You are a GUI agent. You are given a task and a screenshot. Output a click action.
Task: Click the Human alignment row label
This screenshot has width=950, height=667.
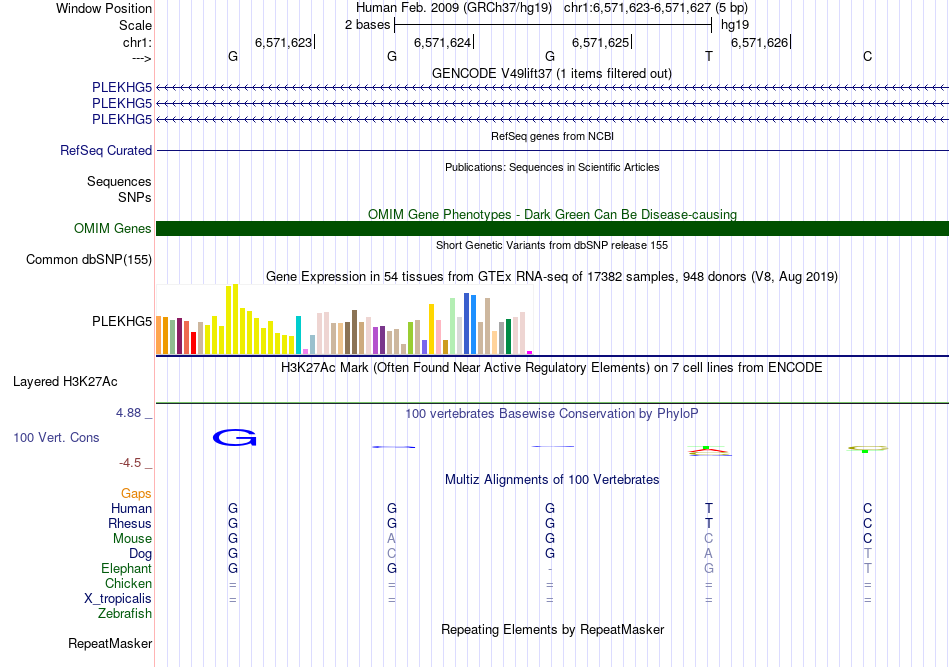131,508
